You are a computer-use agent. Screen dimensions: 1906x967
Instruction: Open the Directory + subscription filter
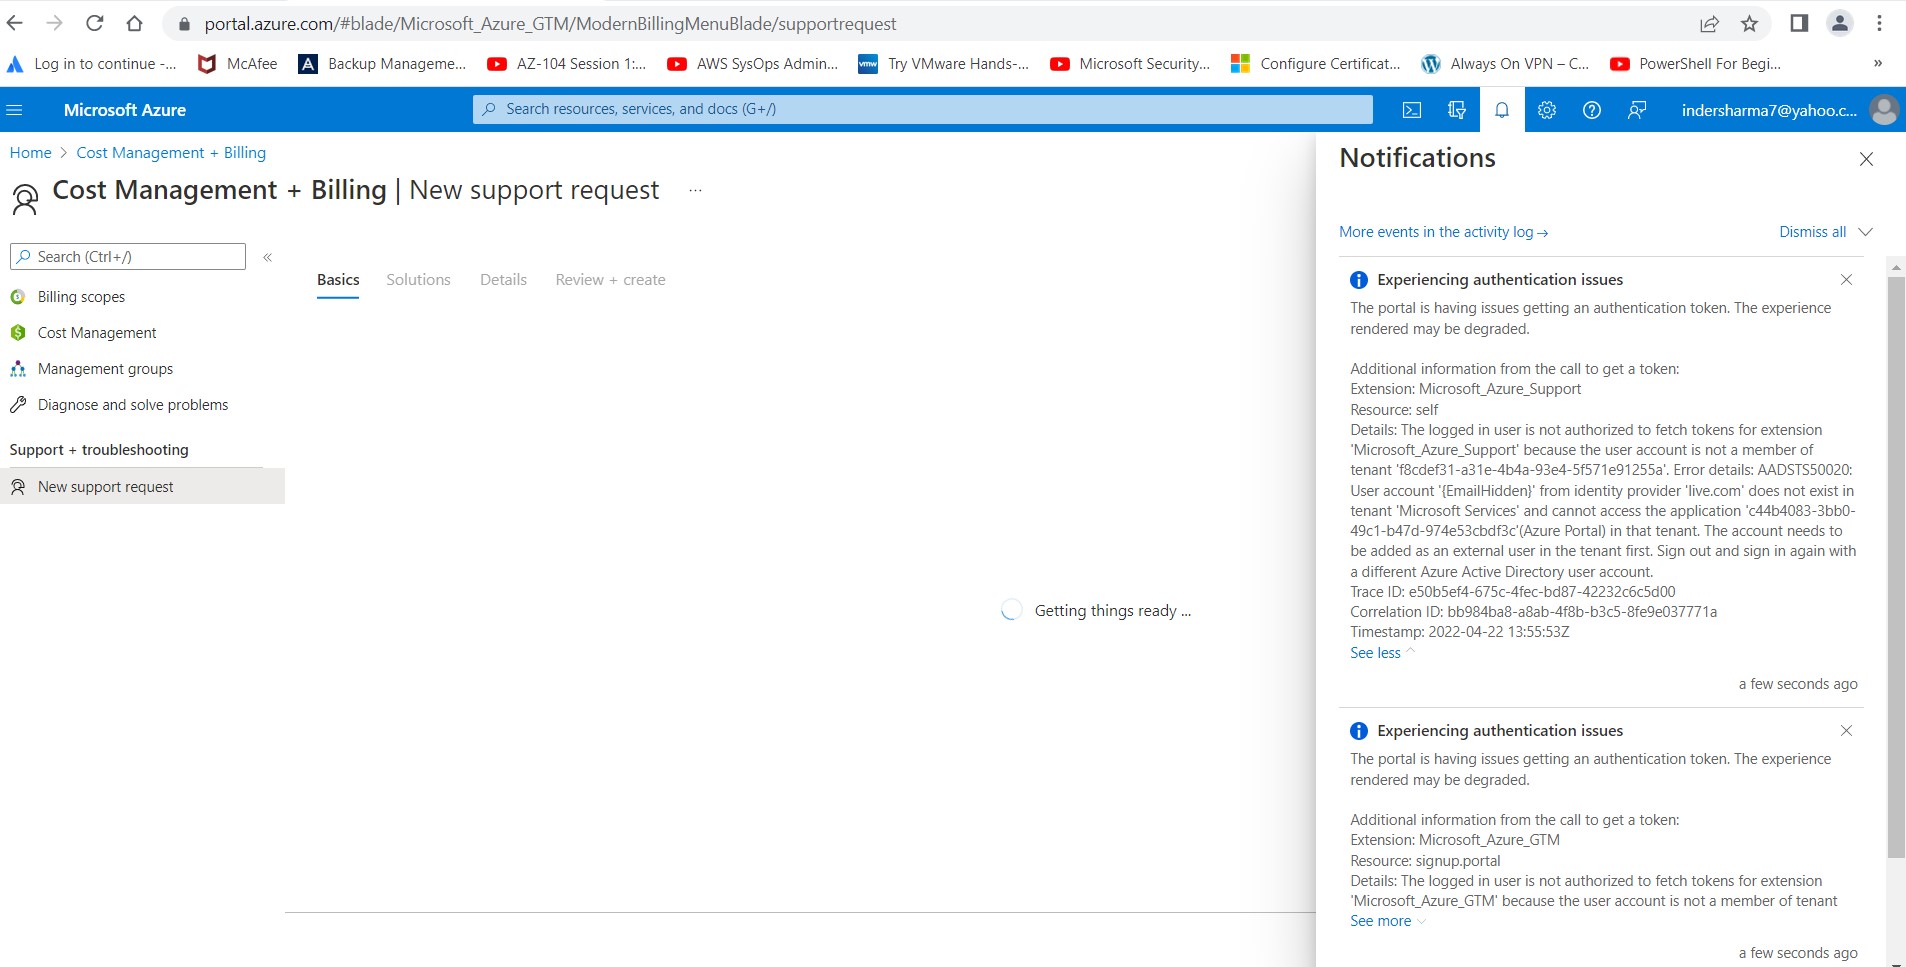click(x=1455, y=110)
